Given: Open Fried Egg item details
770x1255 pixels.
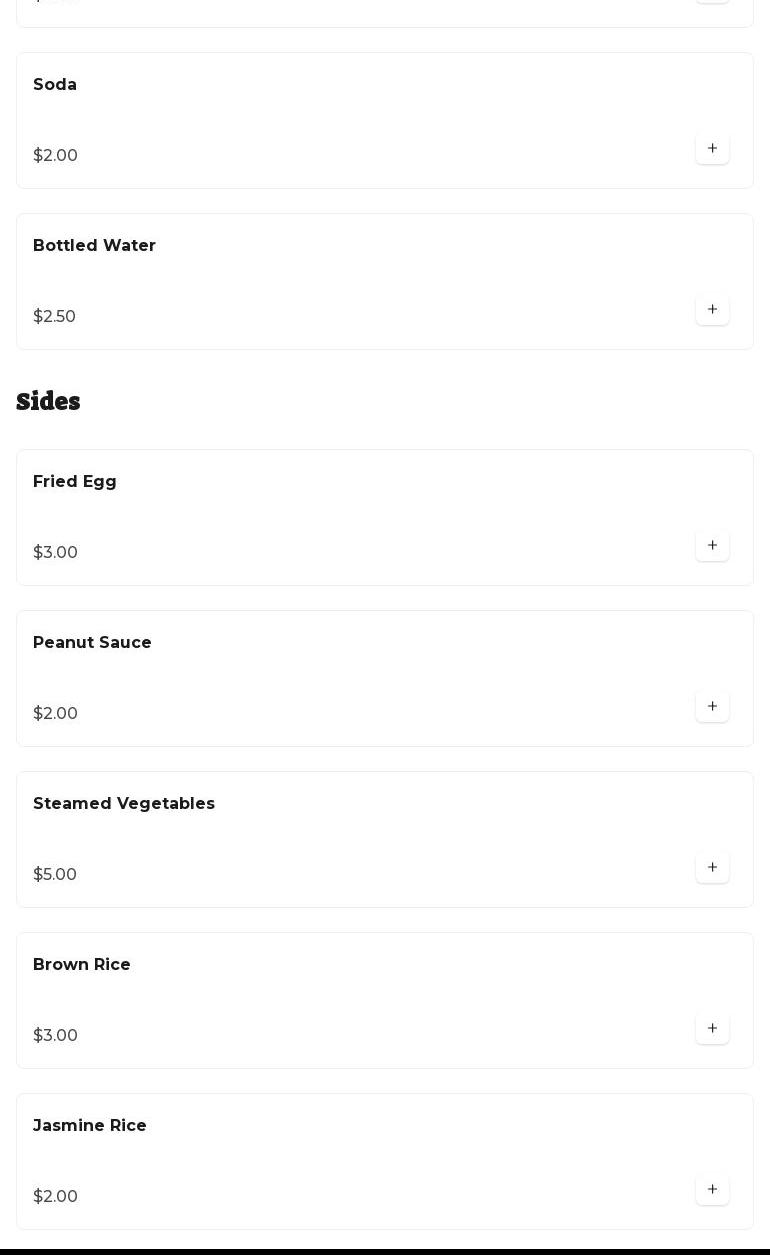Looking at the screenshot, I should pyautogui.click(x=385, y=517).
